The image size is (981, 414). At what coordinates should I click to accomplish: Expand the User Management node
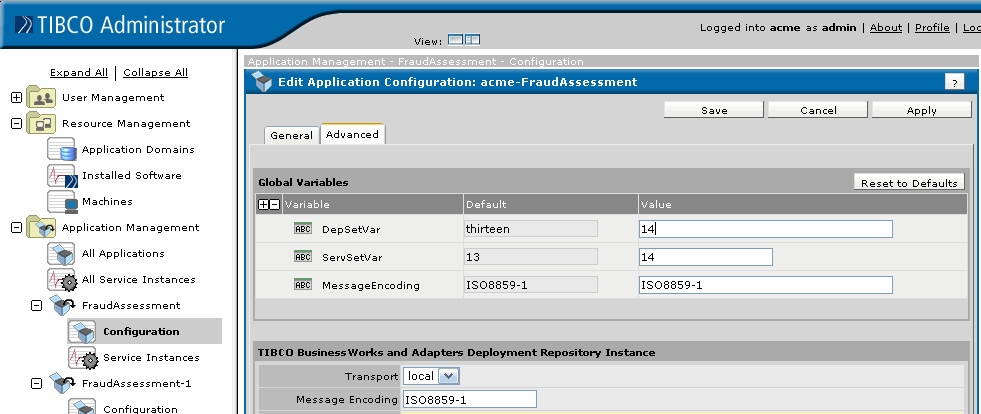click(17, 98)
